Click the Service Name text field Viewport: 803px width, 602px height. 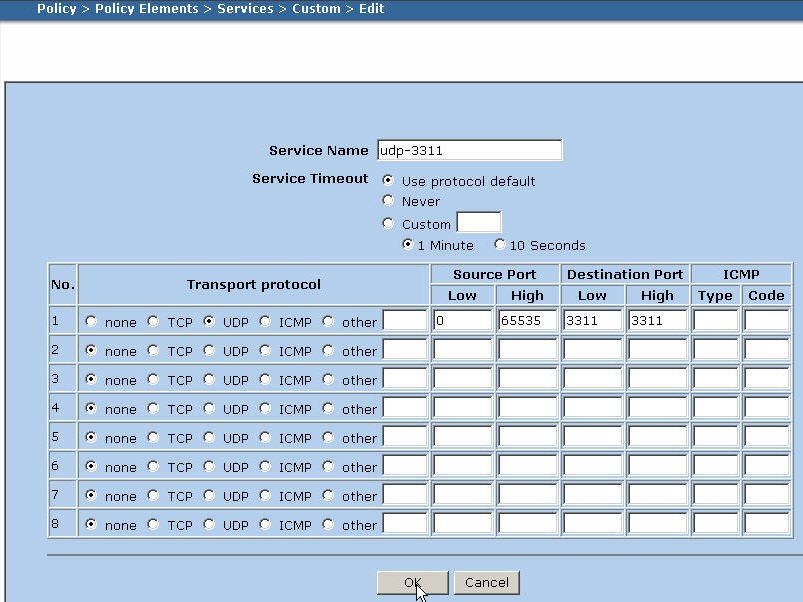click(469, 151)
